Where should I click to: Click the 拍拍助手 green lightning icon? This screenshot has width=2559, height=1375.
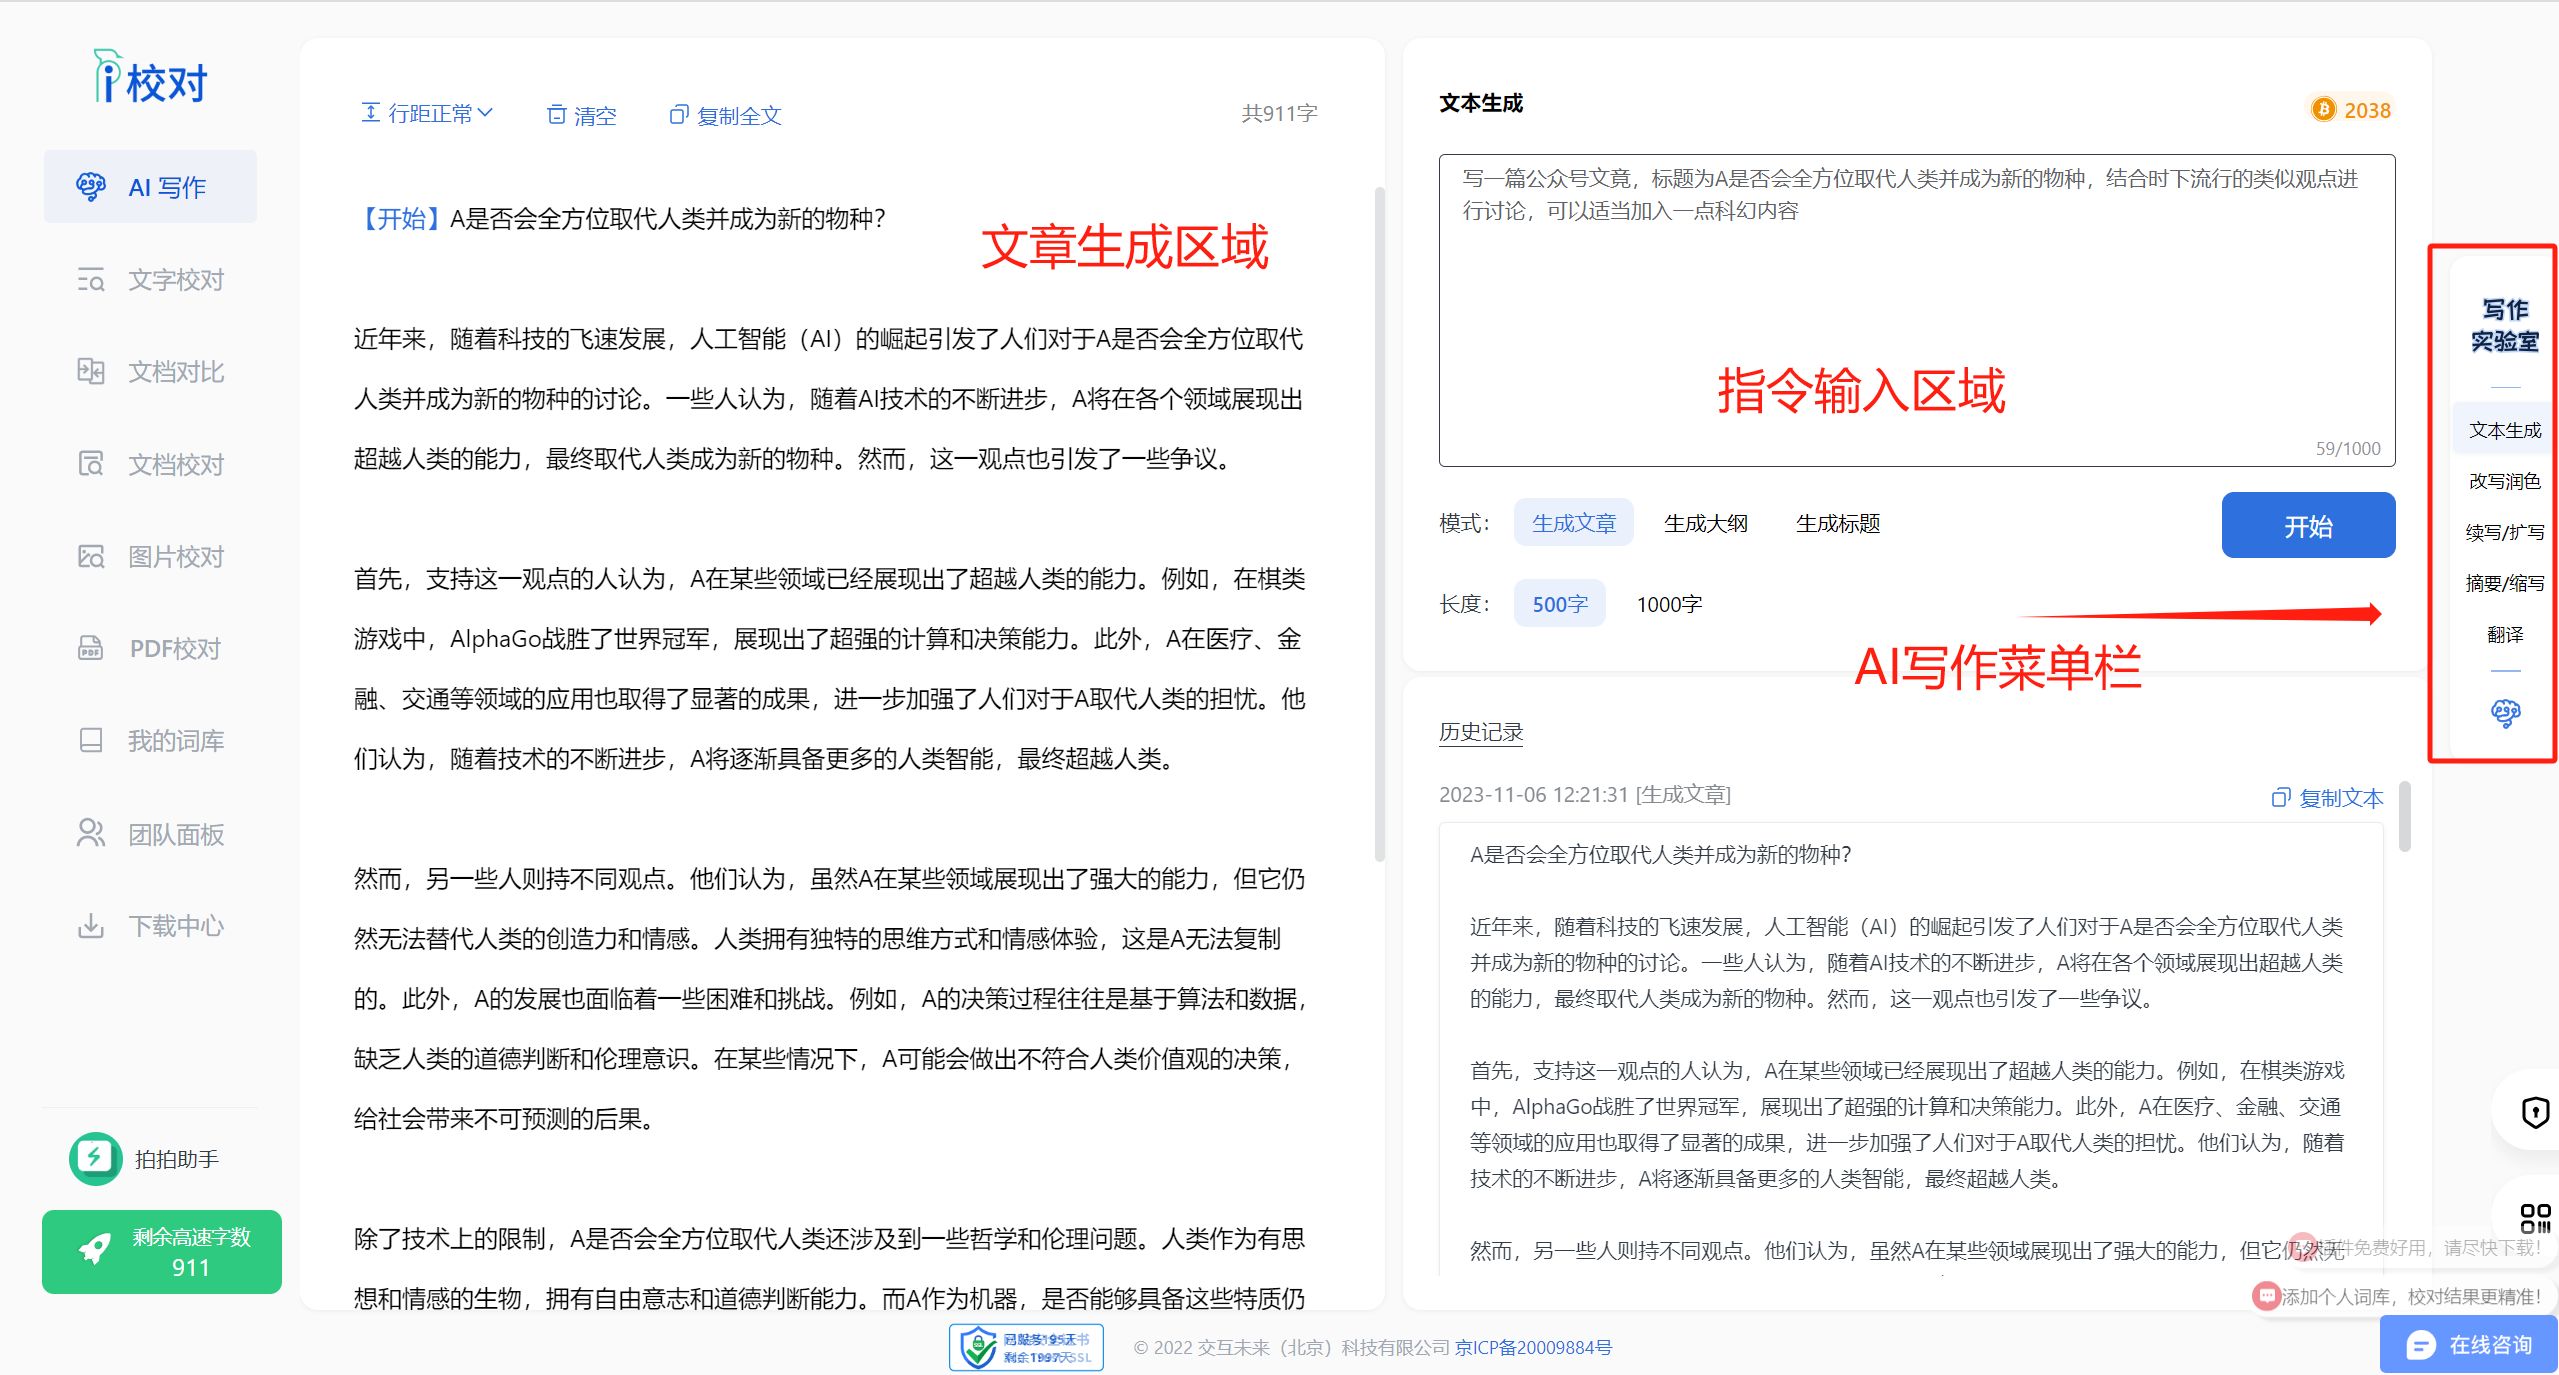pos(95,1158)
